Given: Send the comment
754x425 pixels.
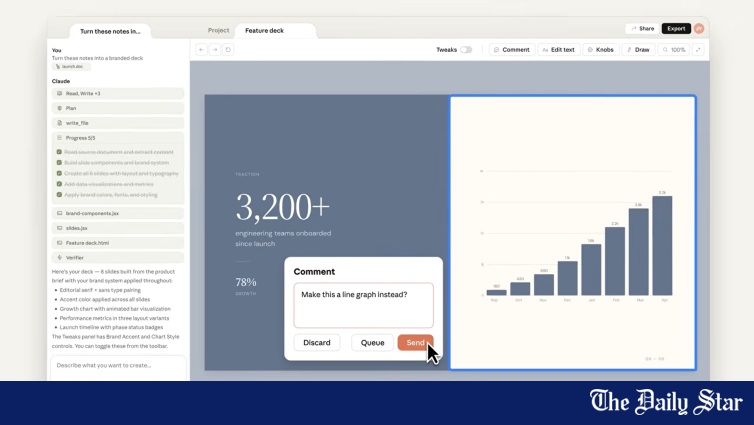Looking at the screenshot, I should pyautogui.click(x=415, y=343).
